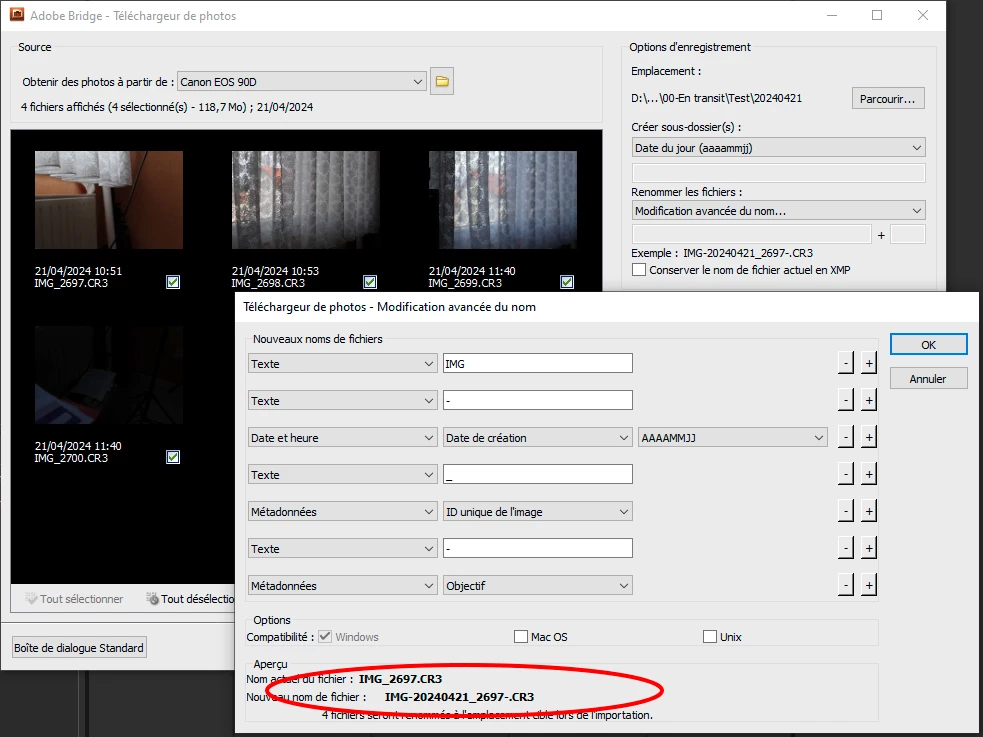Screen dimensions: 983x737
Task: Confirm the rename dialog with OK
Action: coord(928,345)
